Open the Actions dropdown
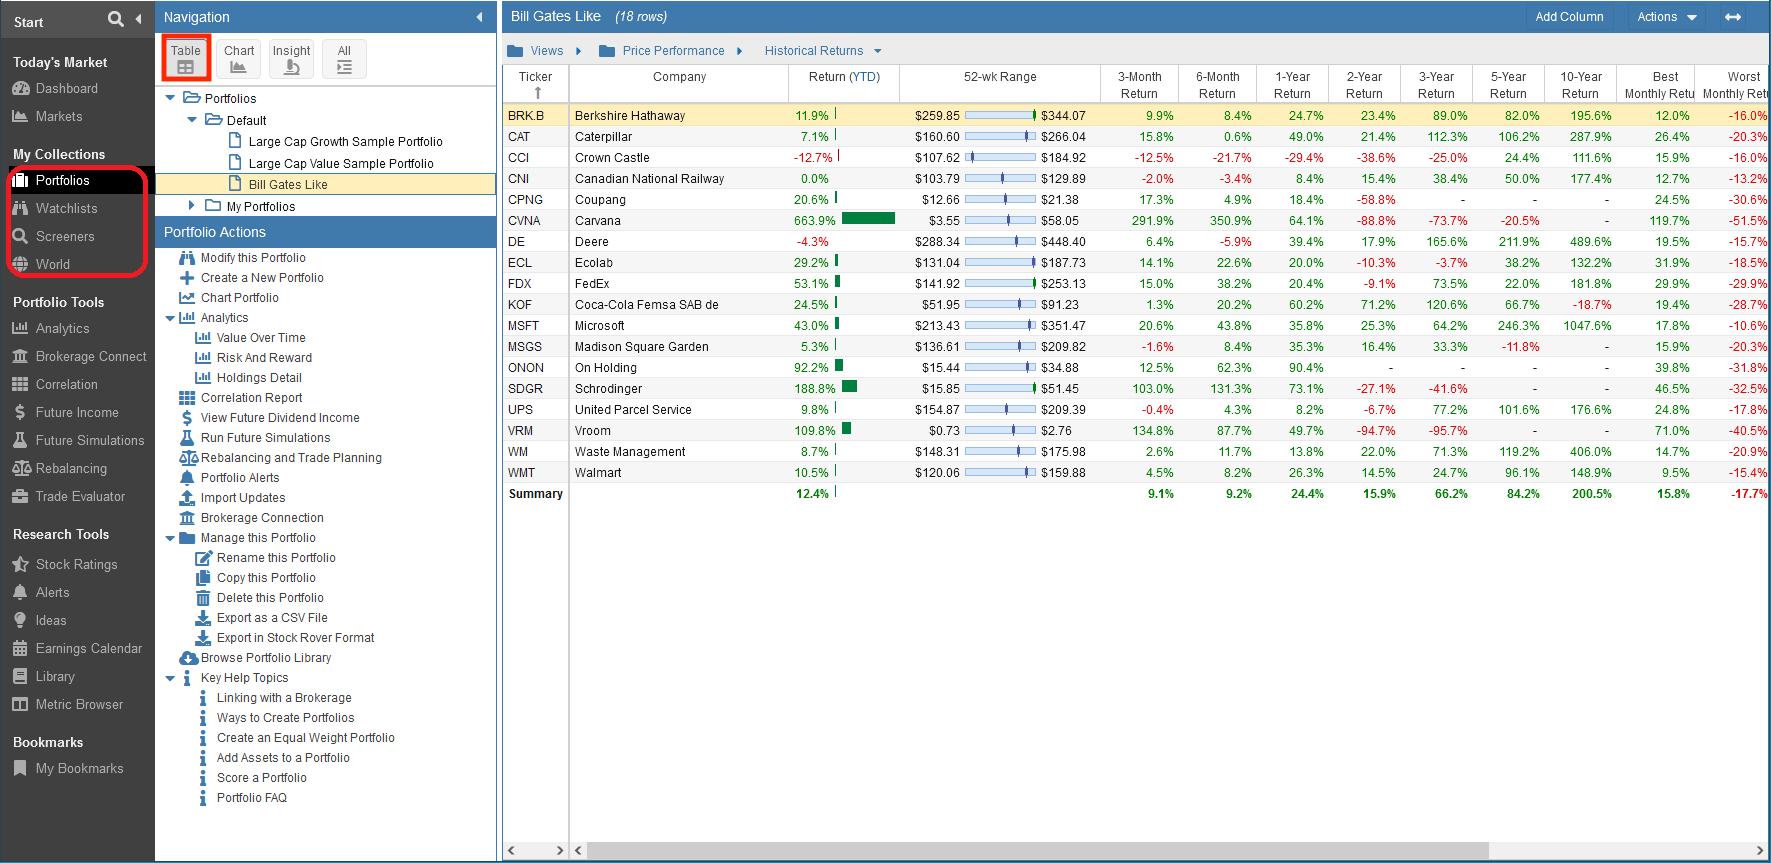 (x=1667, y=17)
